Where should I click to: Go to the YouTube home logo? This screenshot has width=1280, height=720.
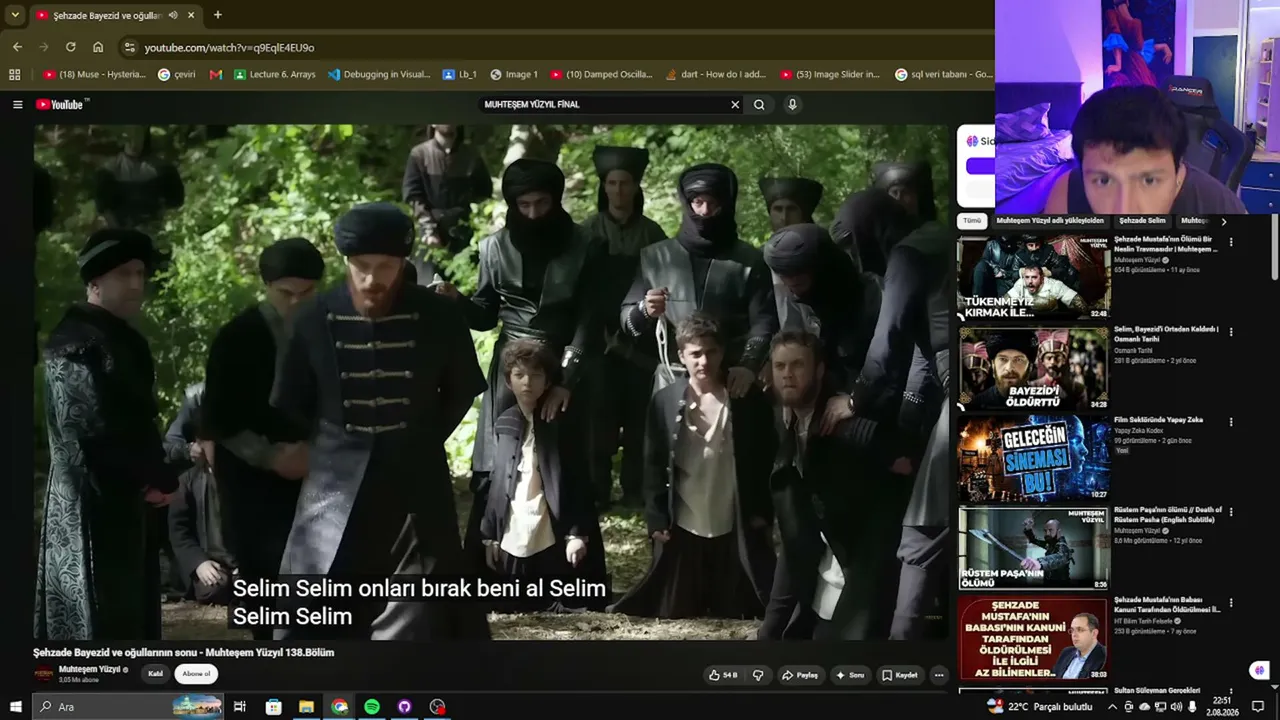tap(62, 104)
